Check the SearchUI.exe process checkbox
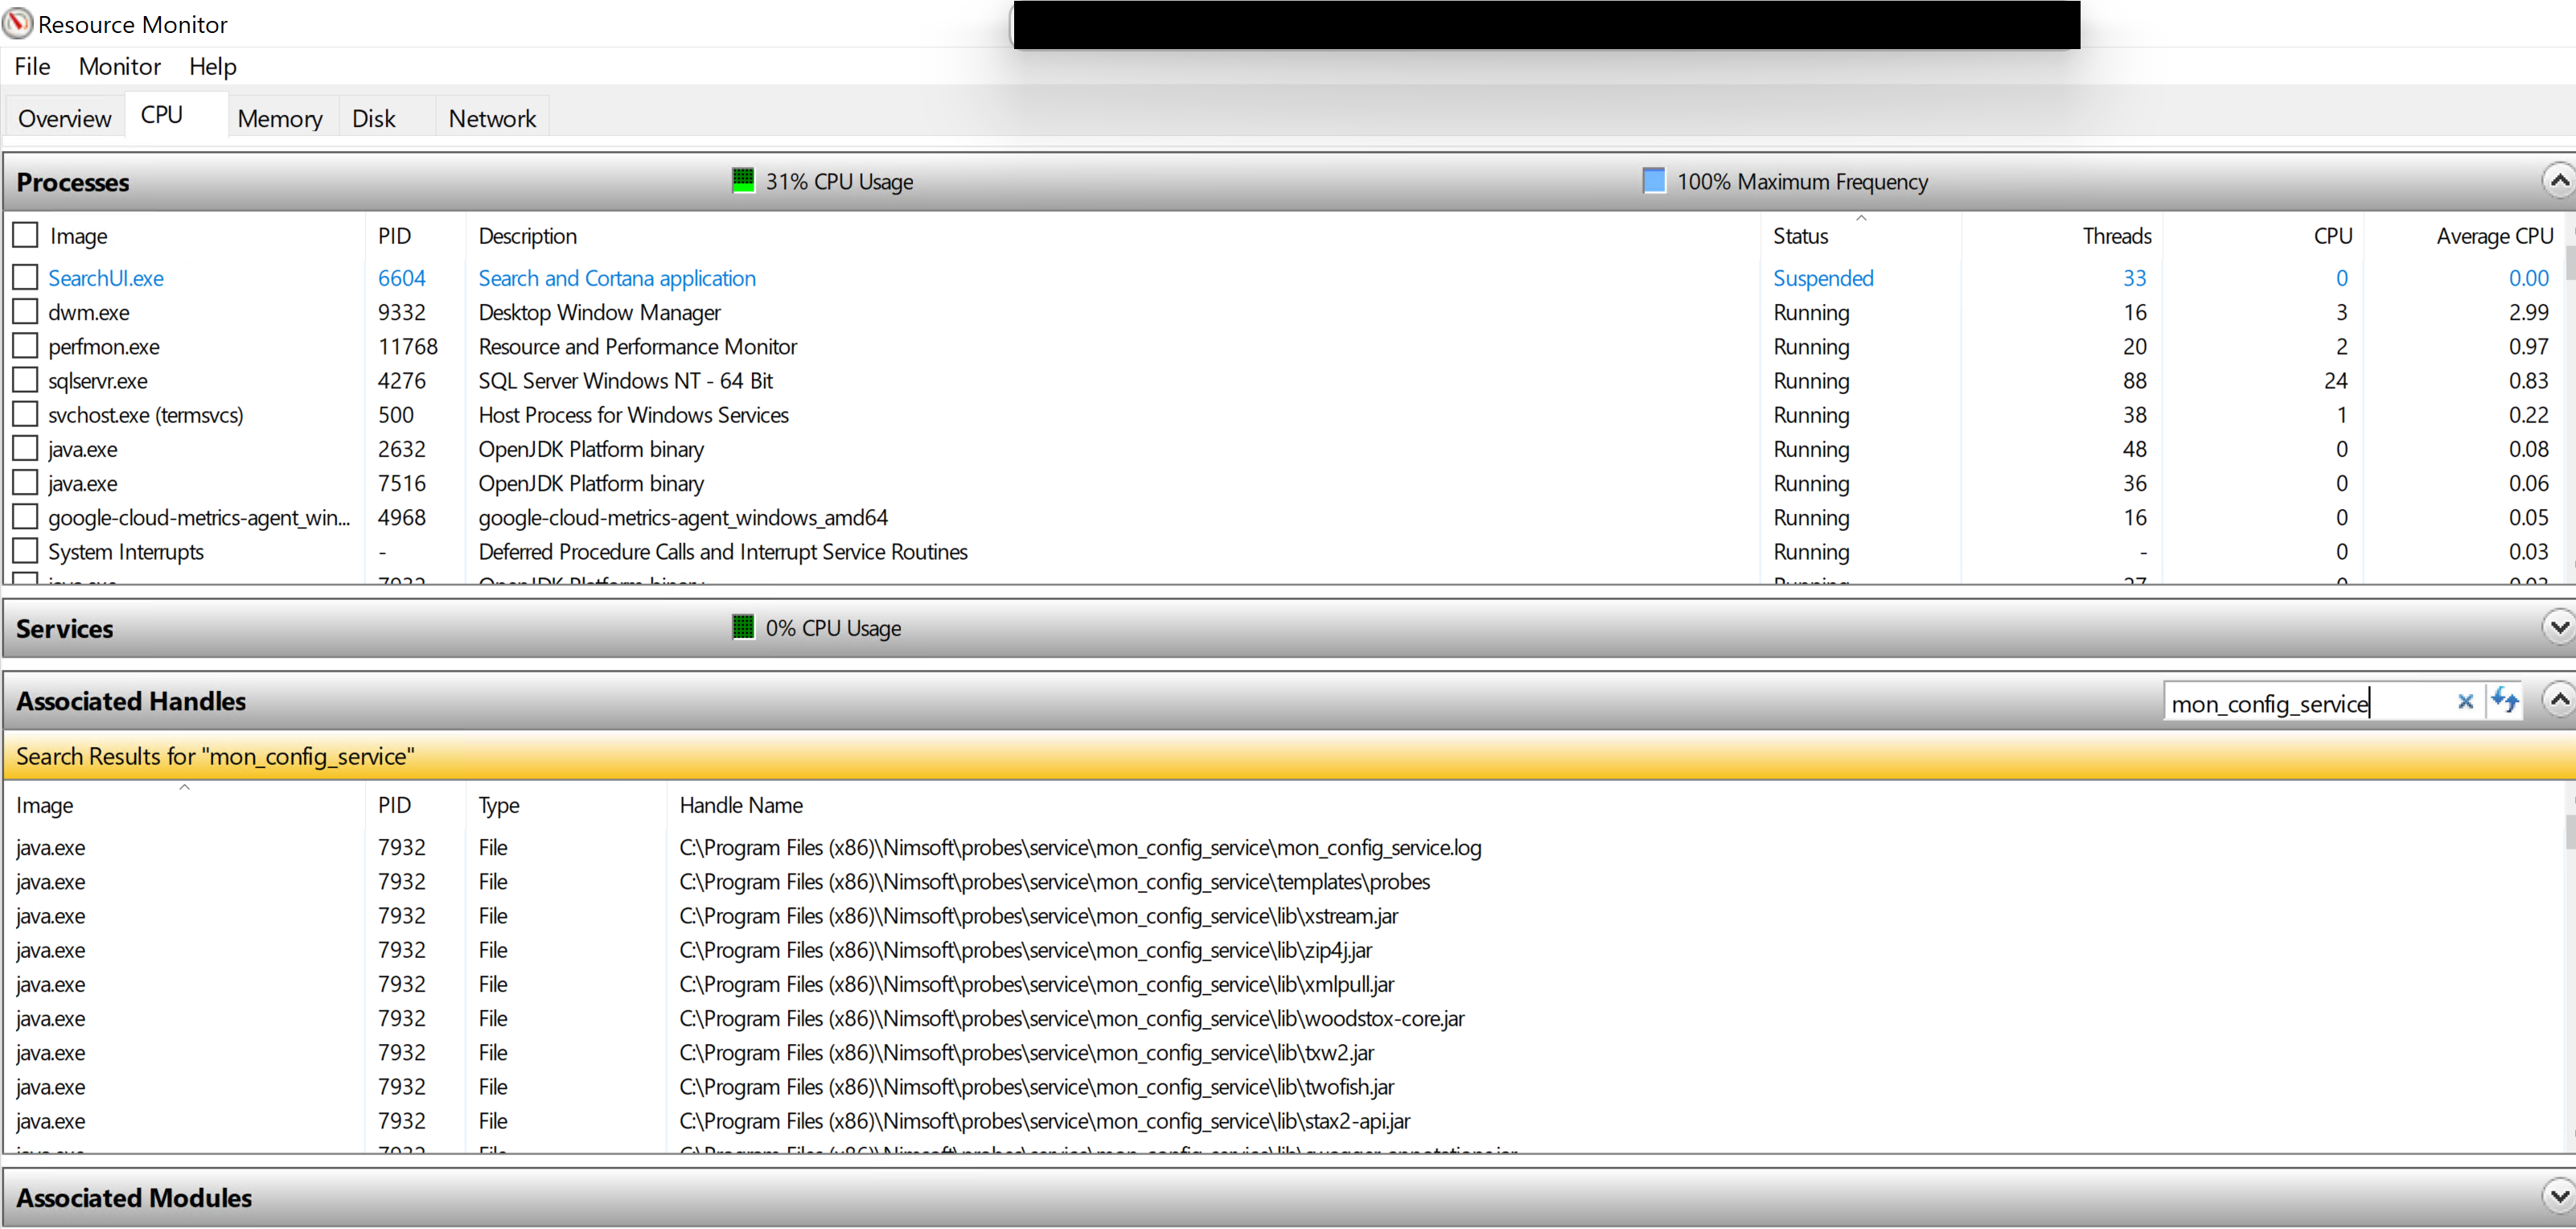 [x=26, y=277]
